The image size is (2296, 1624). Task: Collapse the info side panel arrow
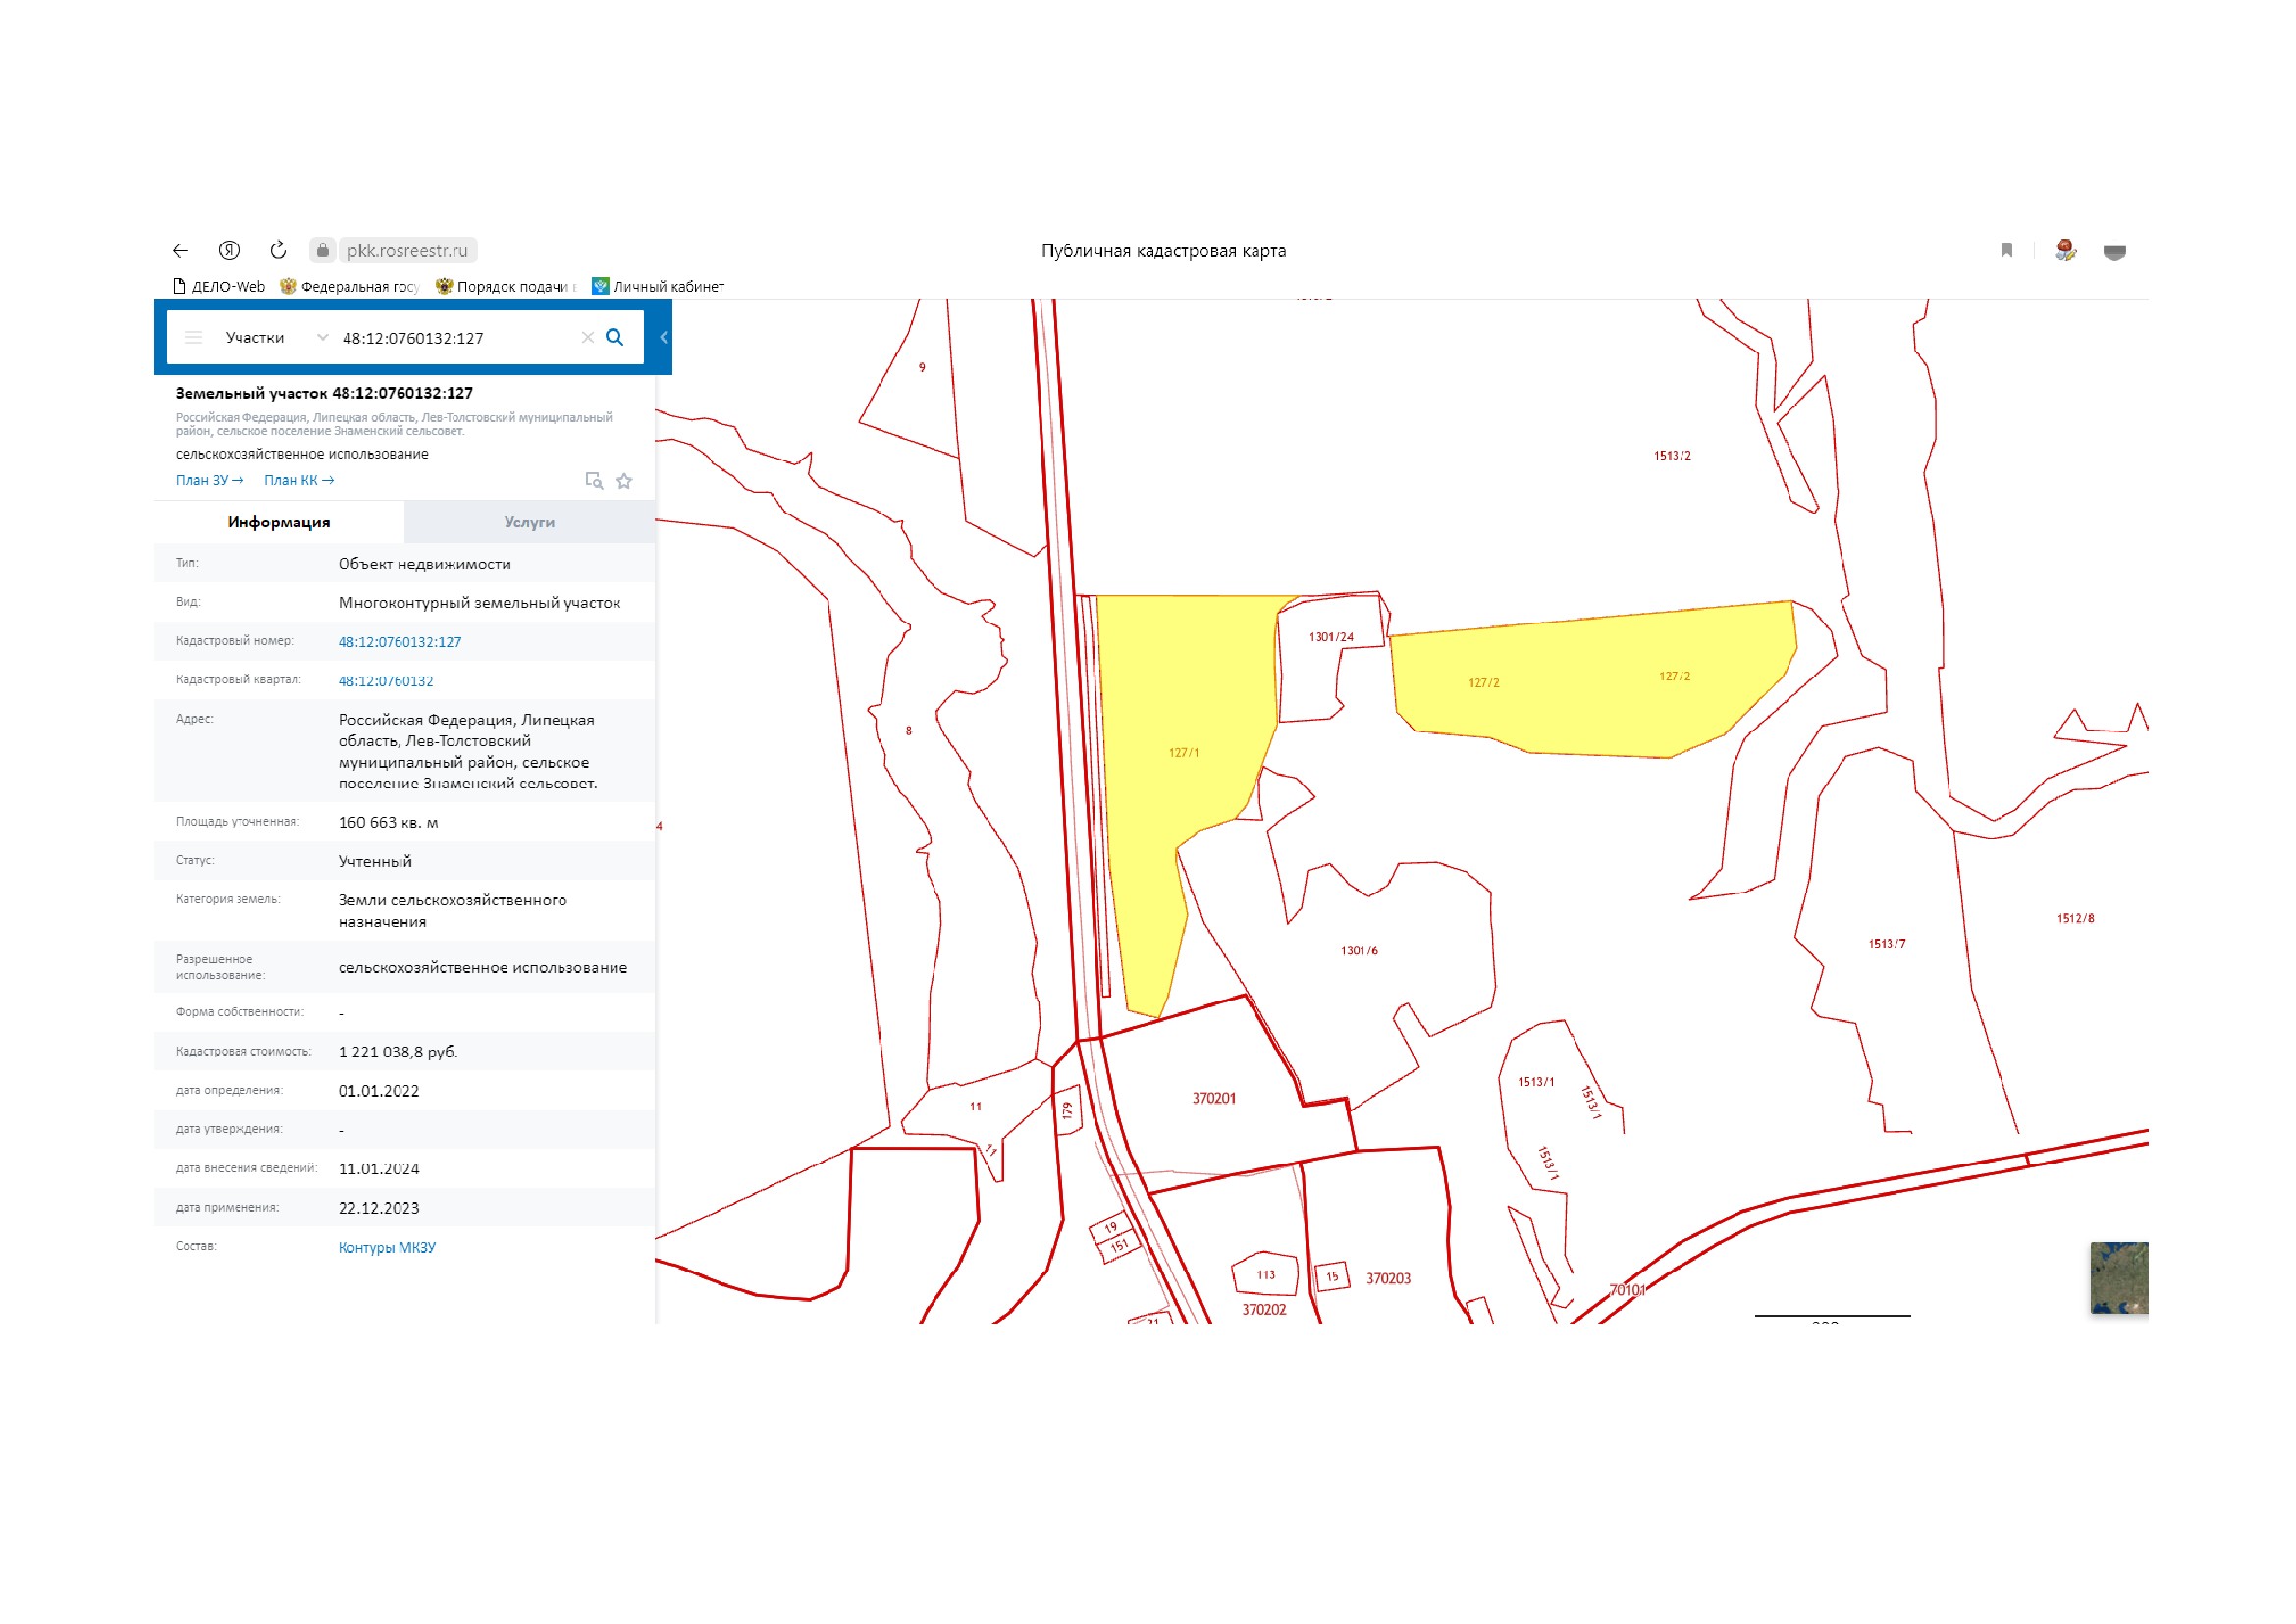pyautogui.click(x=664, y=338)
